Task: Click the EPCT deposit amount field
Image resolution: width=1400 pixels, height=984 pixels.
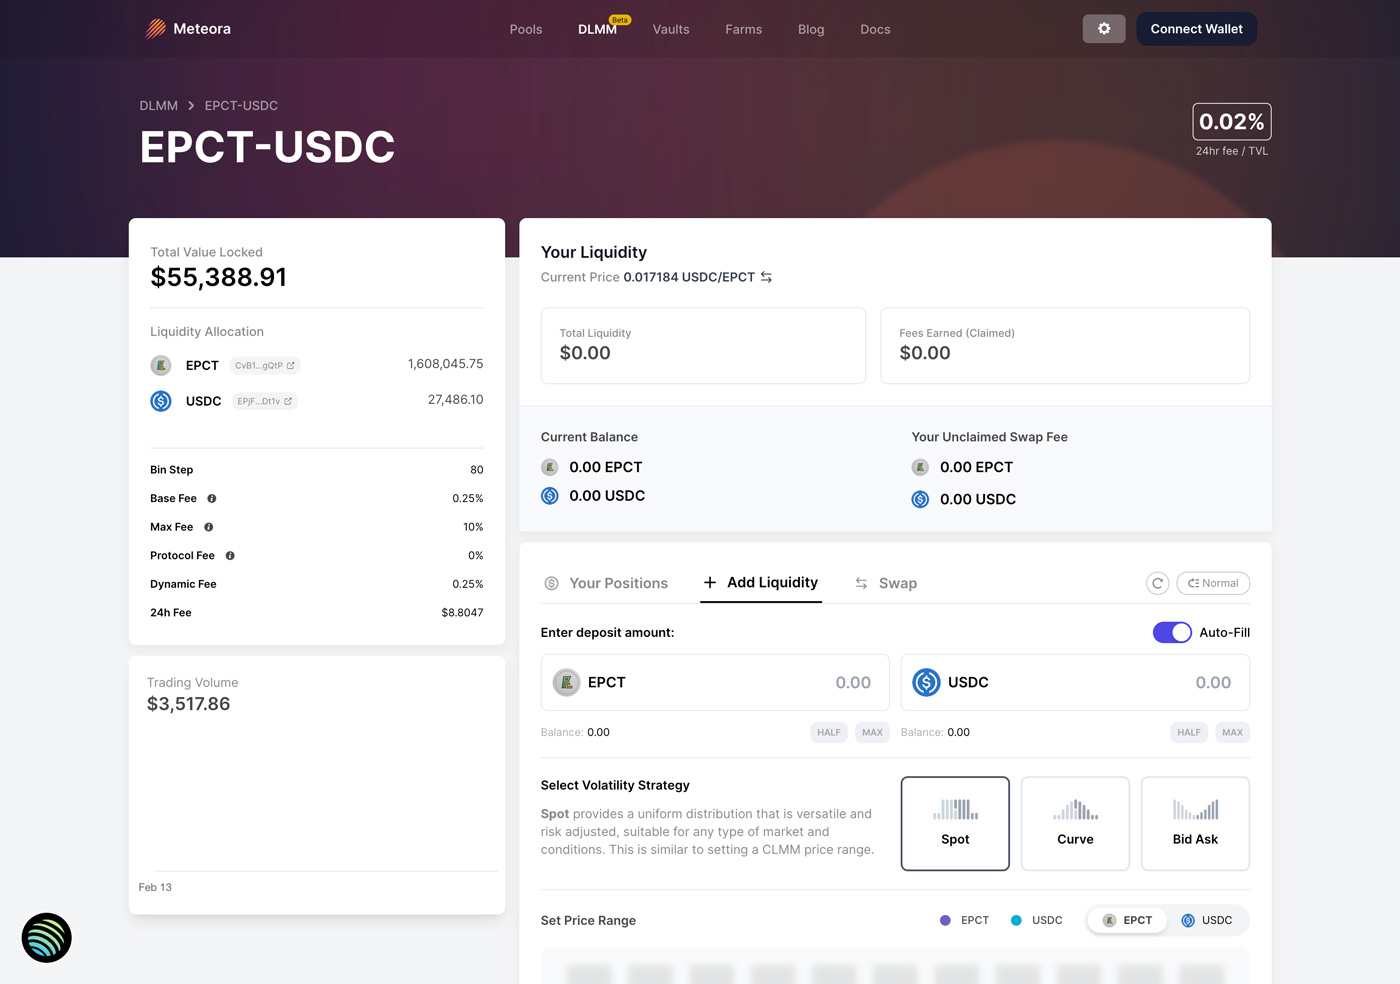Action: (x=715, y=682)
